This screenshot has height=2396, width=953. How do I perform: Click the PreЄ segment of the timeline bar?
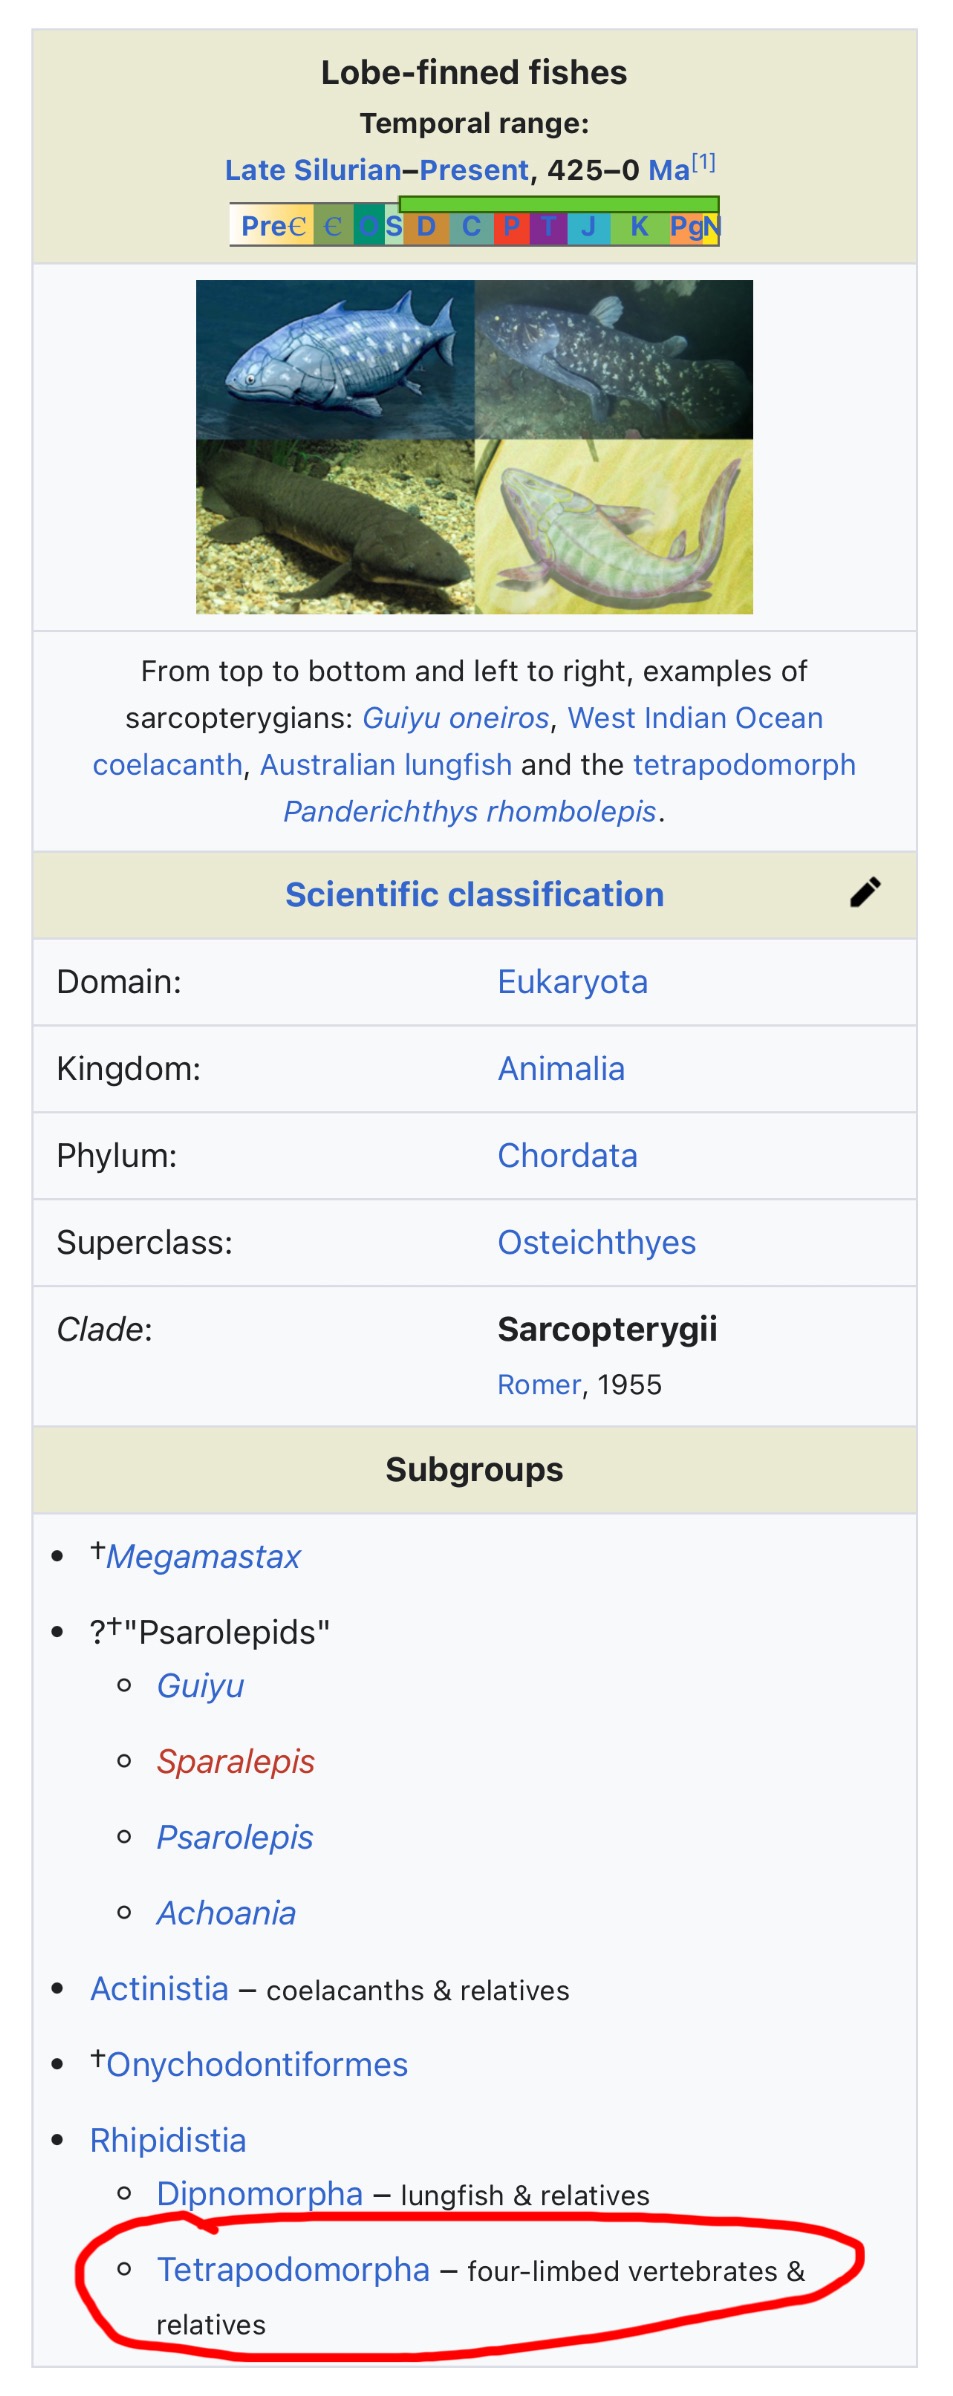tap(272, 226)
